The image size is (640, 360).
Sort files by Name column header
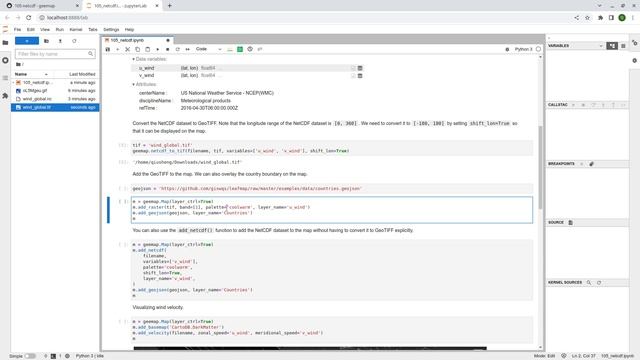(31, 74)
